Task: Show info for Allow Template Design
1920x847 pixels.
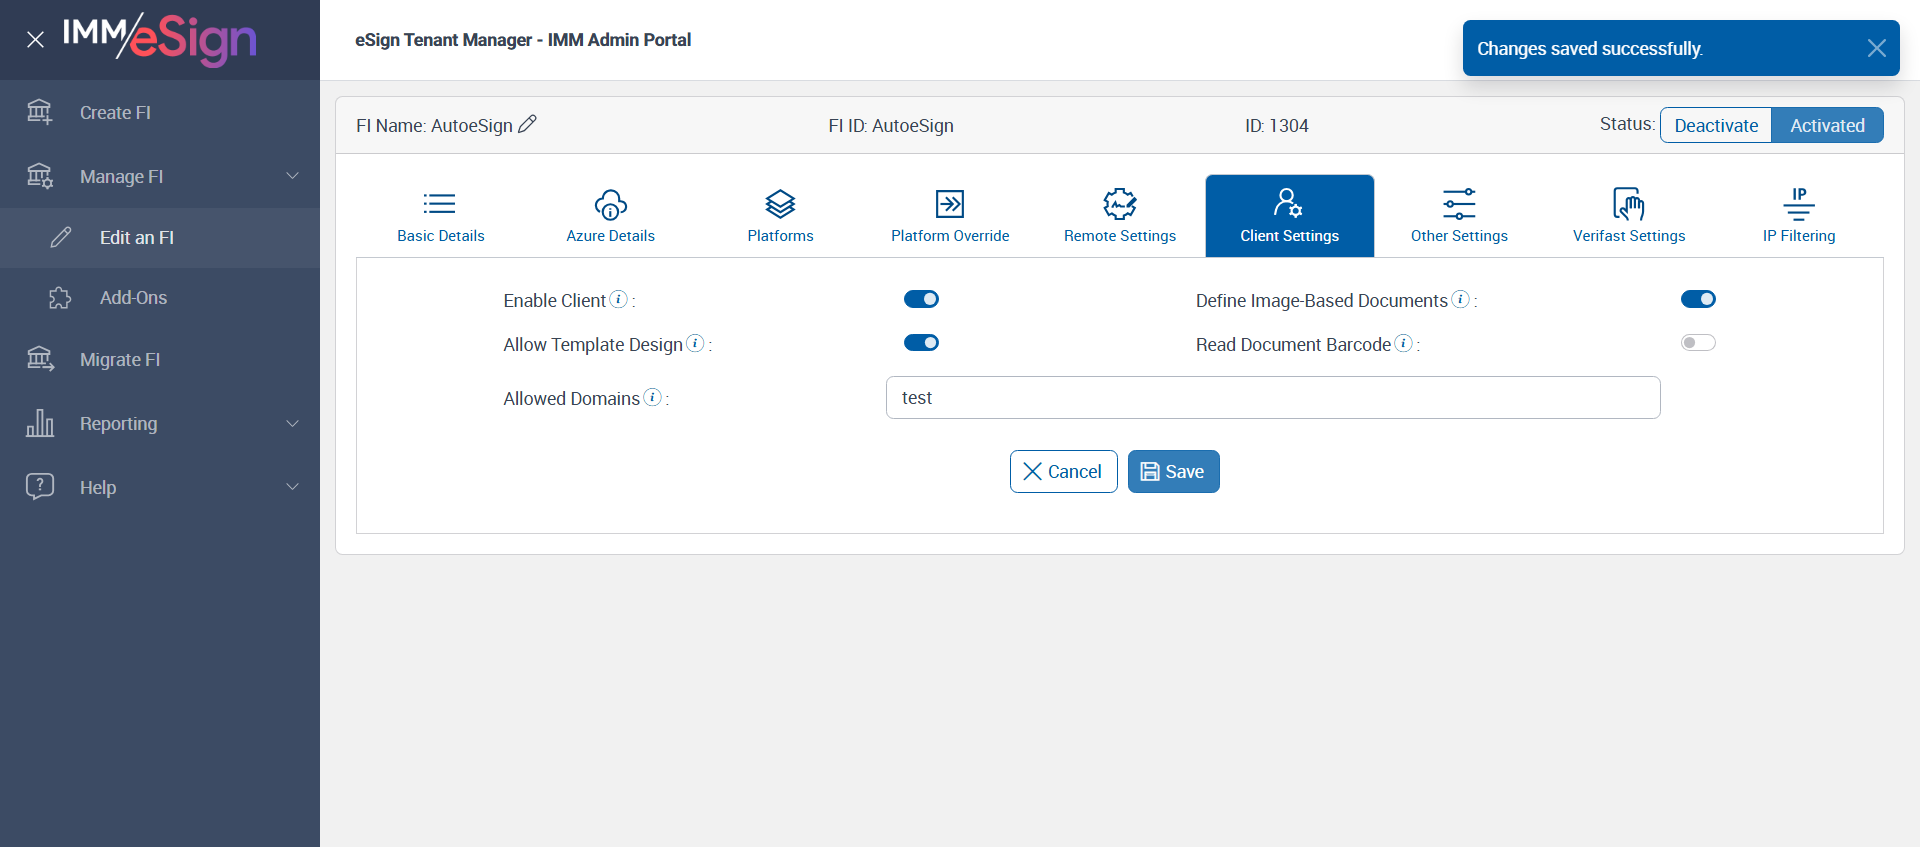Action: 695,343
